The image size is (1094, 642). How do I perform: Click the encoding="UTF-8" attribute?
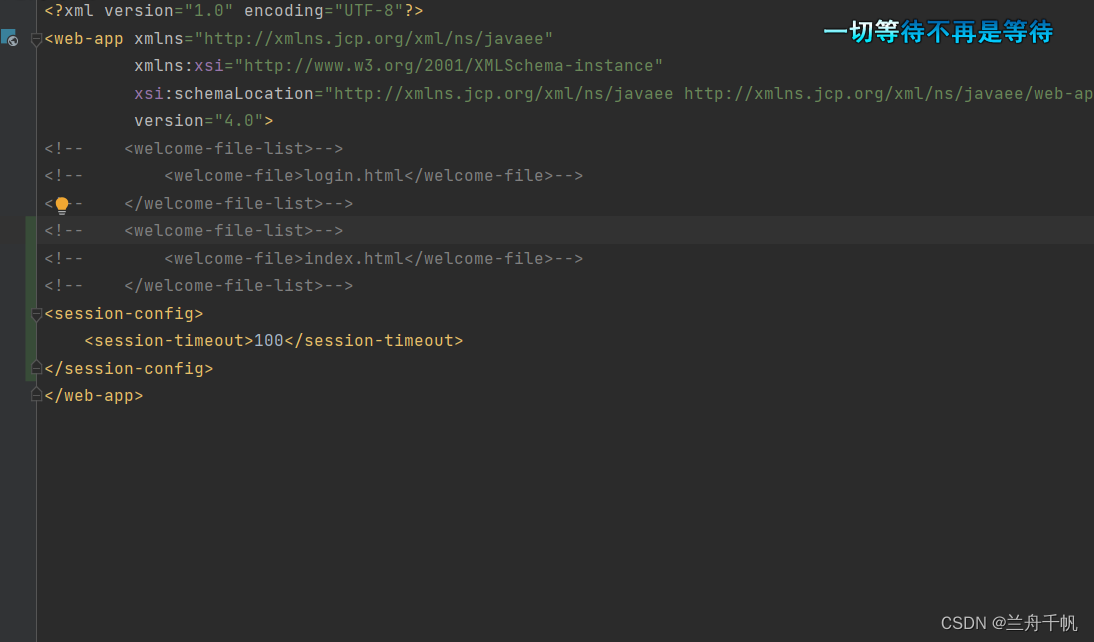(324, 11)
